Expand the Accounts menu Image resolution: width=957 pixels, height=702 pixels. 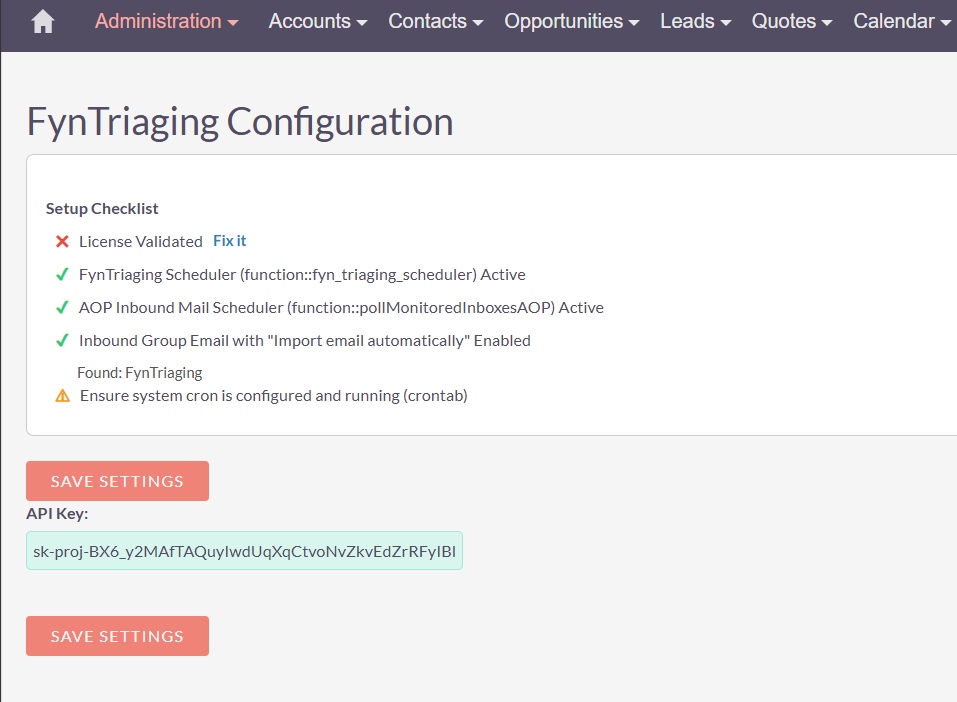317,21
